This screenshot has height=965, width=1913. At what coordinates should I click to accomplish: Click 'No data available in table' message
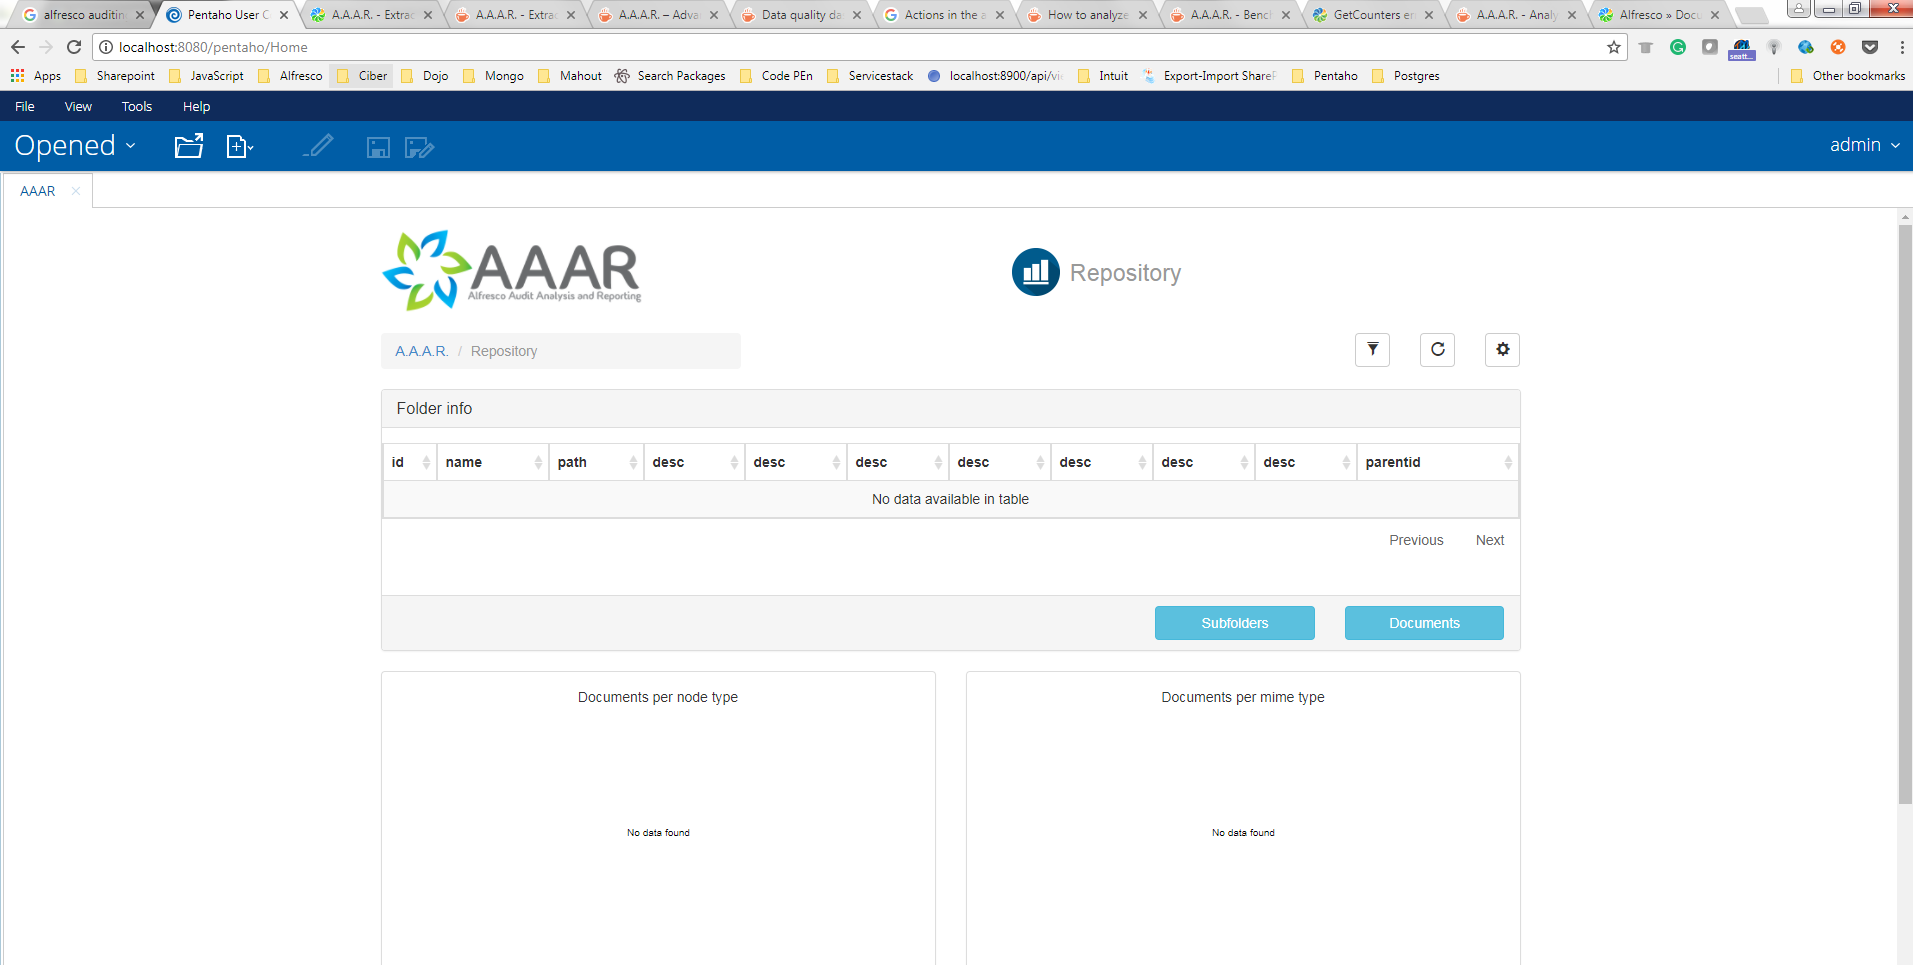click(950, 499)
